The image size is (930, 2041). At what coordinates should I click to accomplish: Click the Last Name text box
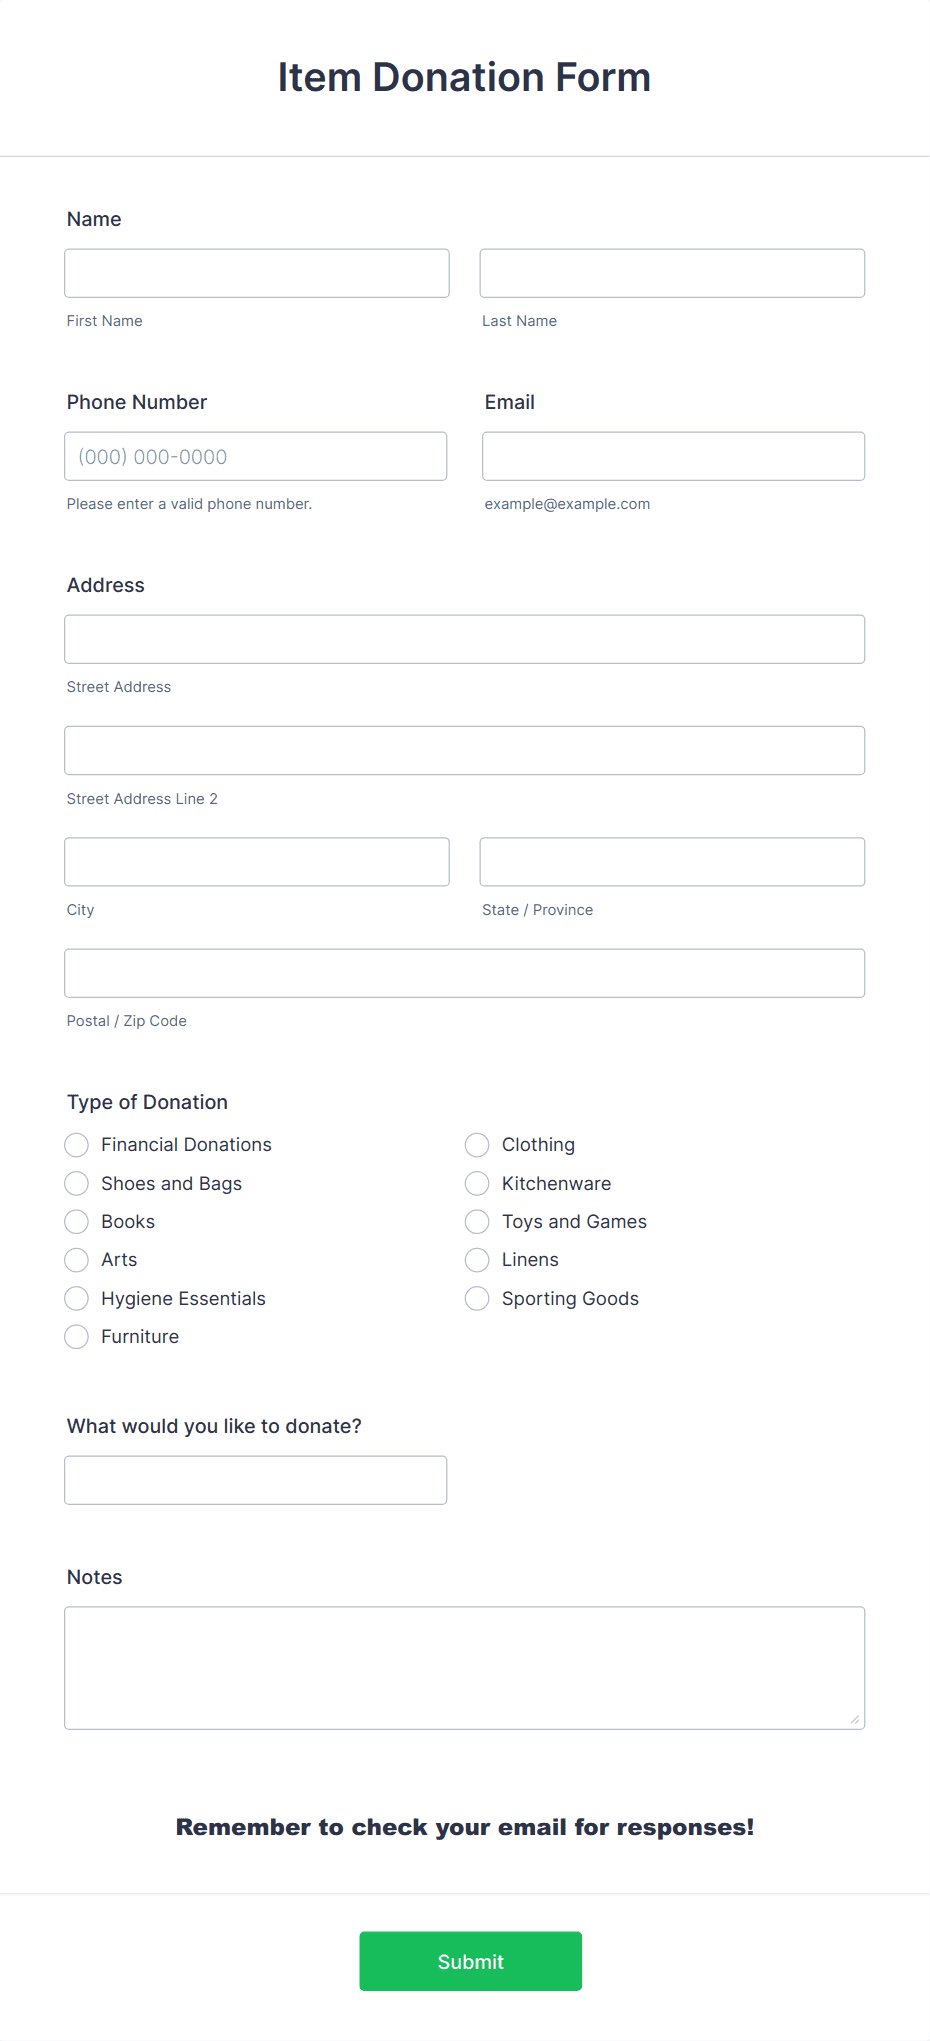click(x=672, y=273)
